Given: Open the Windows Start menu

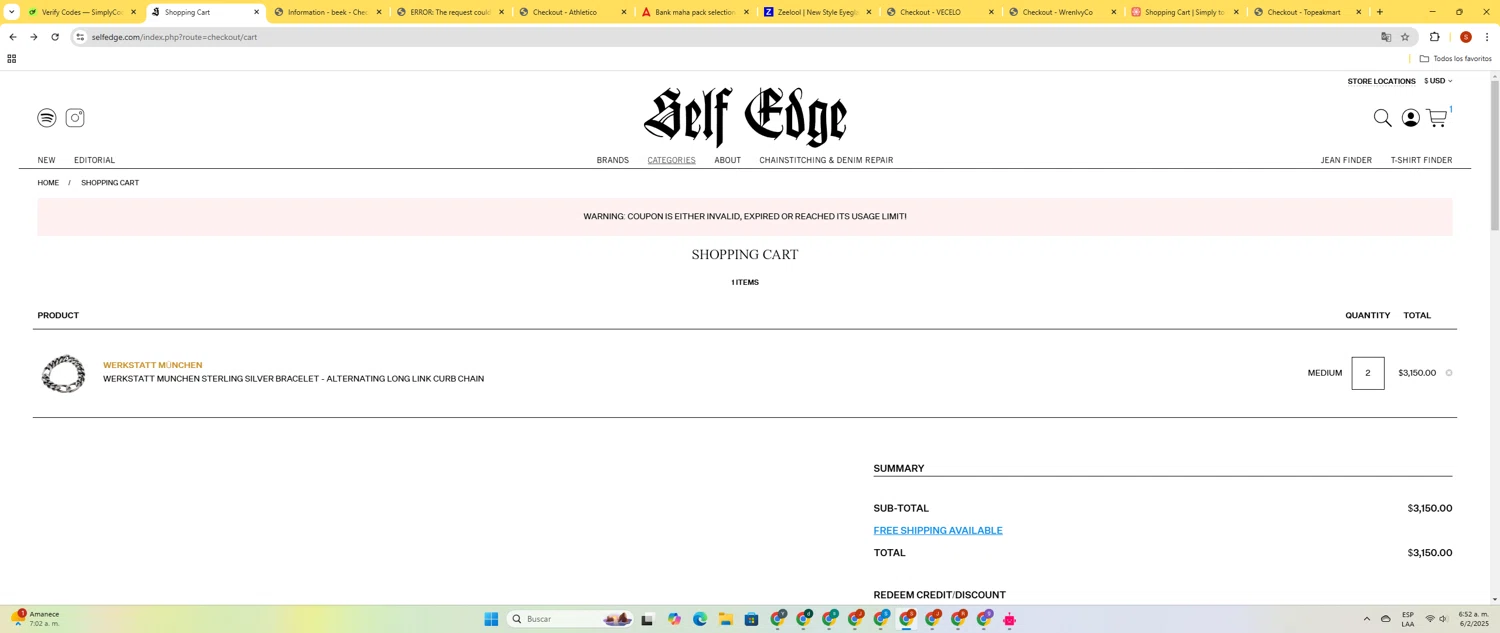Looking at the screenshot, I should (x=491, y=619).
